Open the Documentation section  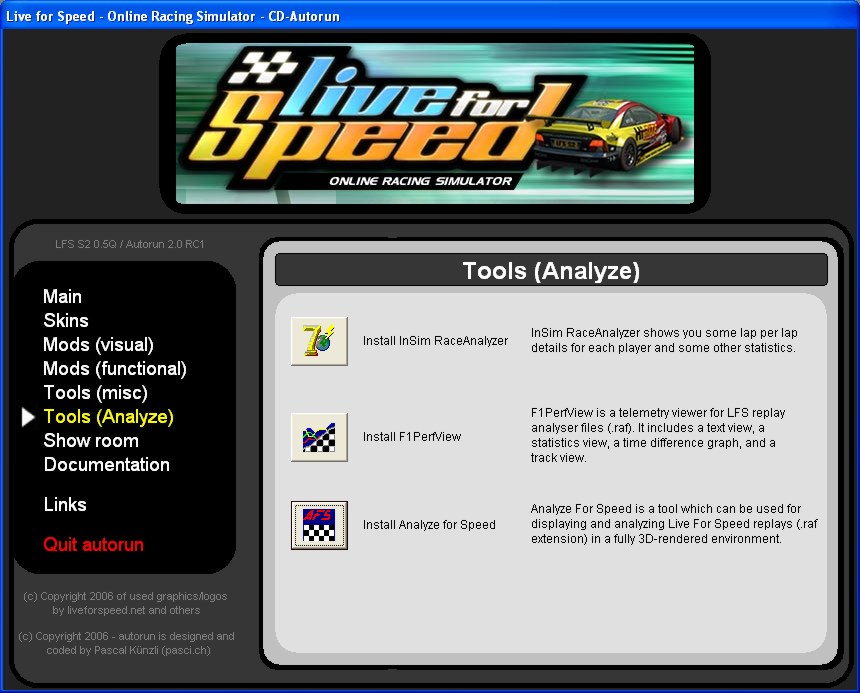pos(106,465)
